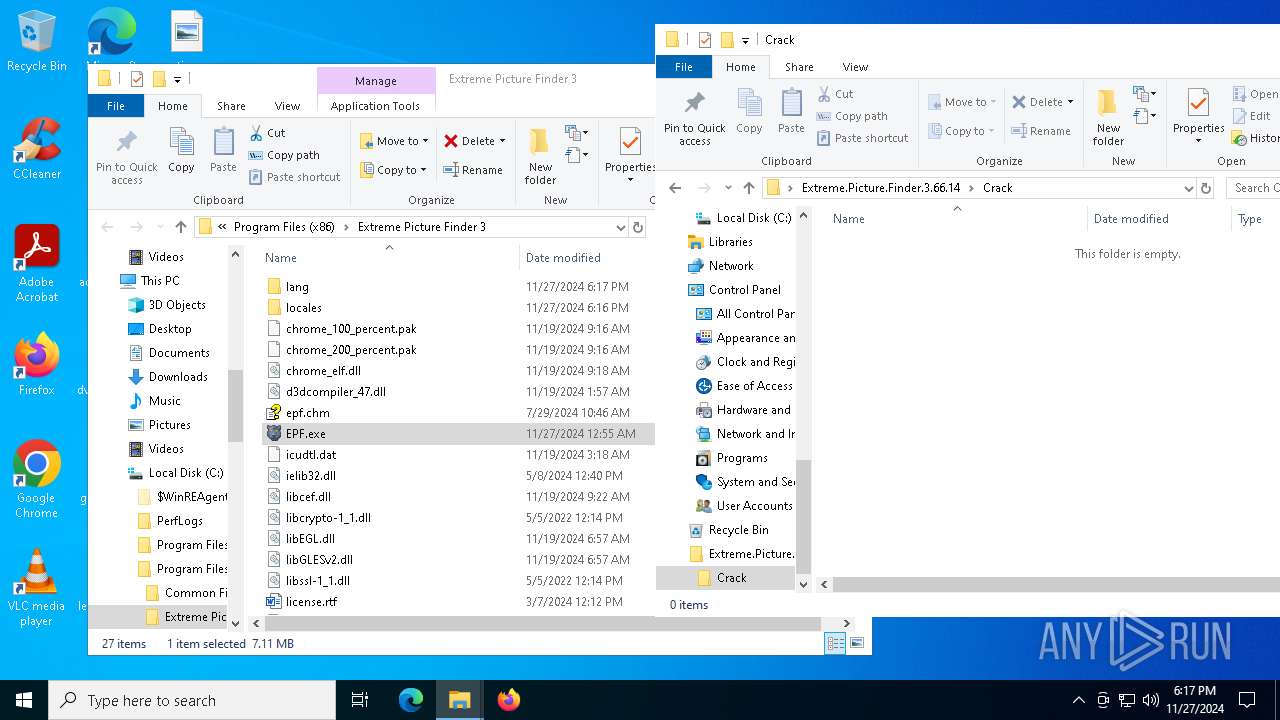Click Rename in Crack window ribbon

point(1041,131)
